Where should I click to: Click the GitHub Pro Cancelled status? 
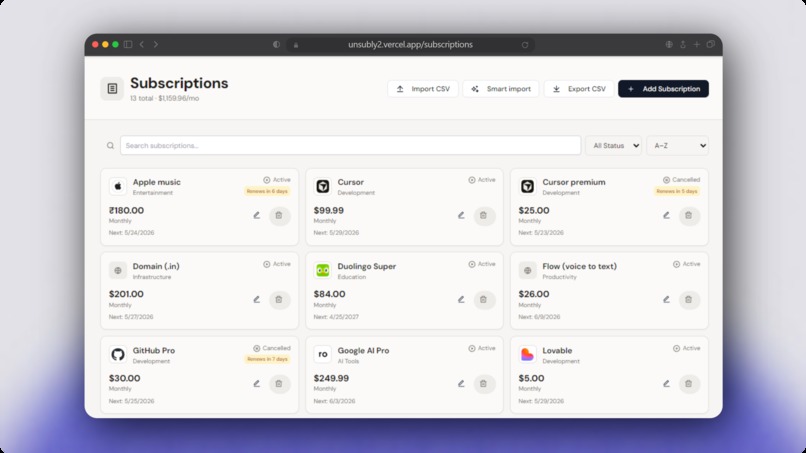[x=271, y=348]
